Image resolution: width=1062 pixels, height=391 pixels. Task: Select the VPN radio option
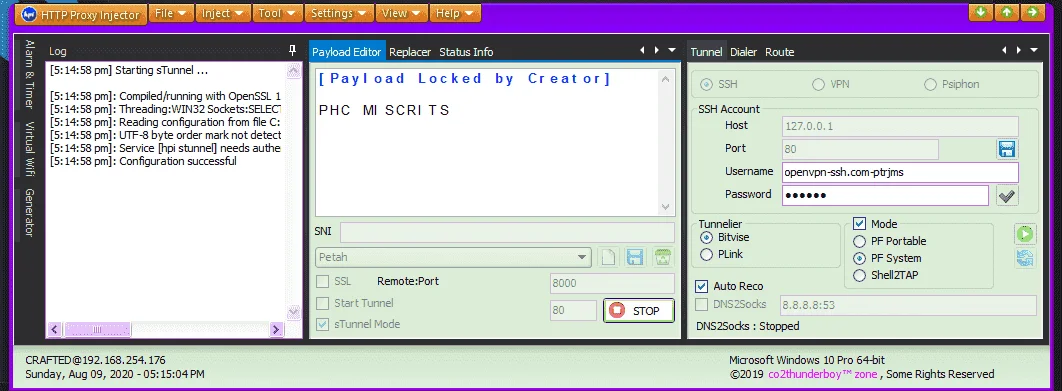click(x=818, y=85)
